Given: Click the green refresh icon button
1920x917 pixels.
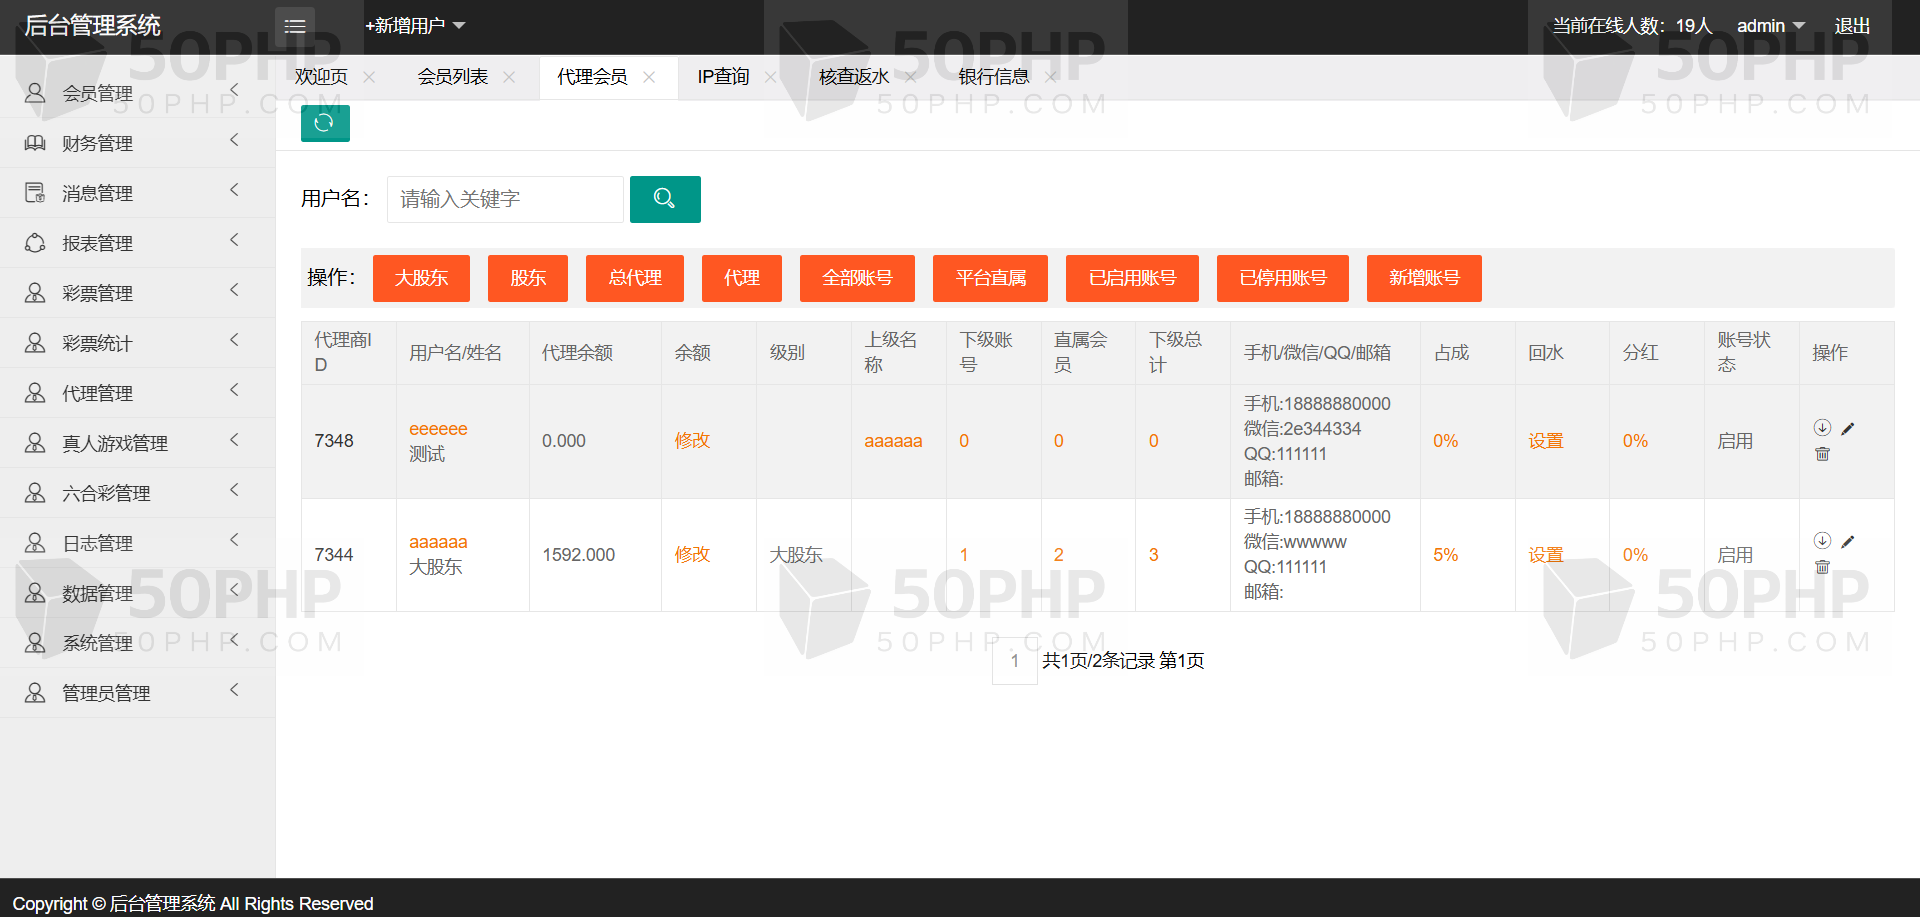Looking at the screenshot, I should click(324, 123).
